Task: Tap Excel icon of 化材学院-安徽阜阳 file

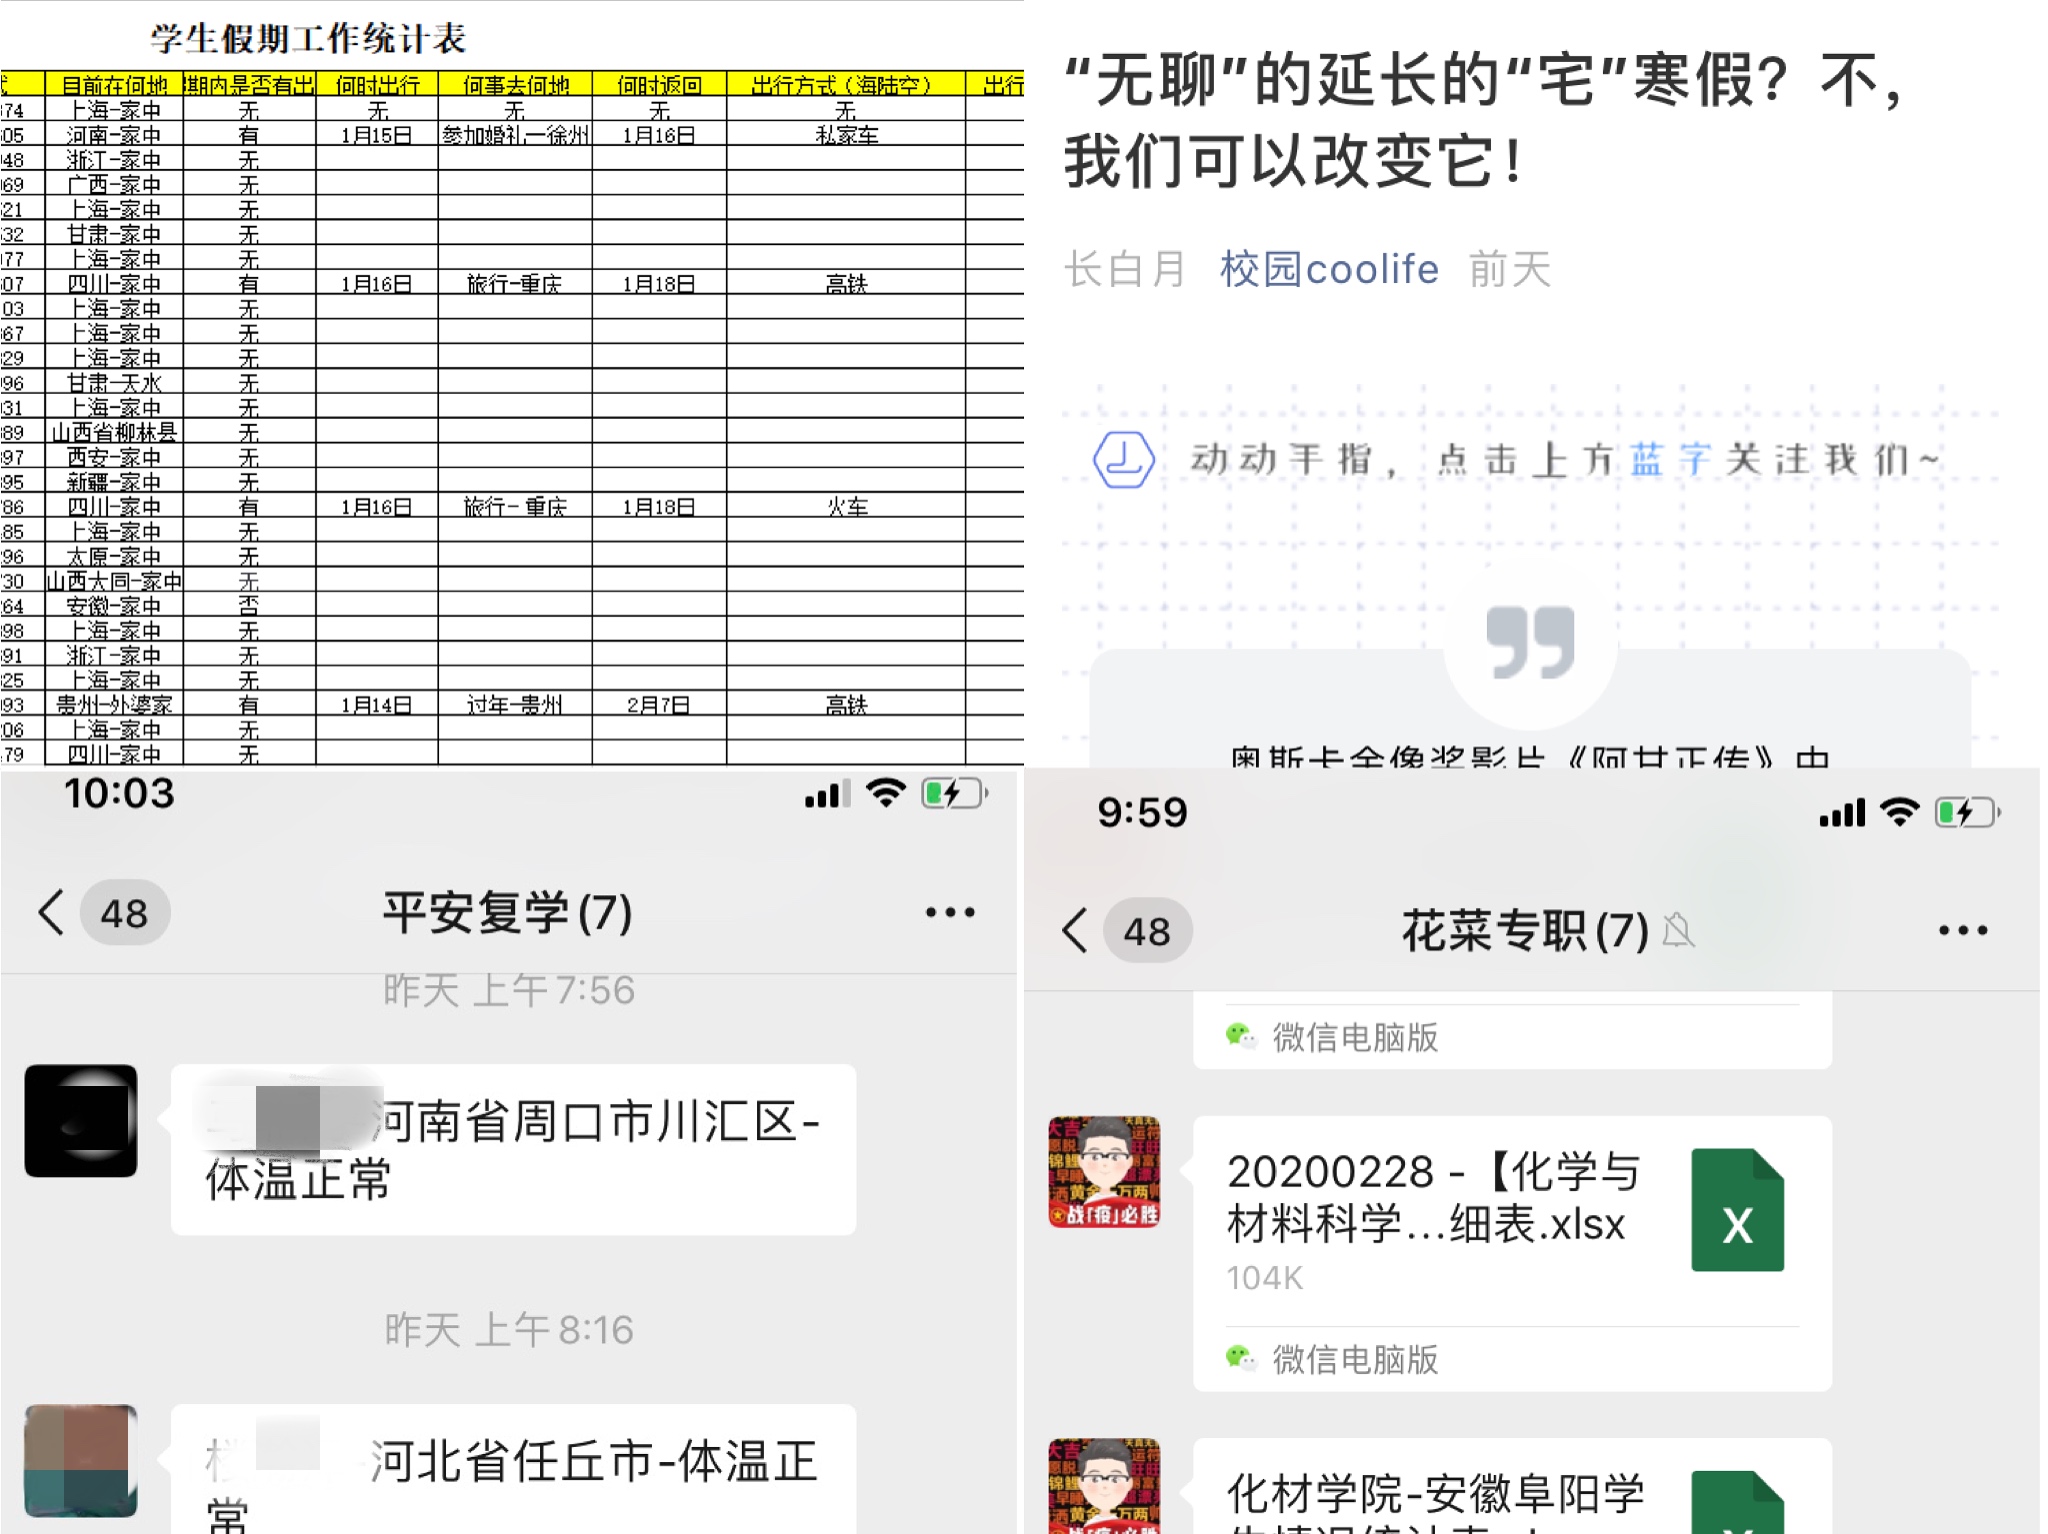Action: pyautogui.click(x=1737, y=1502)
